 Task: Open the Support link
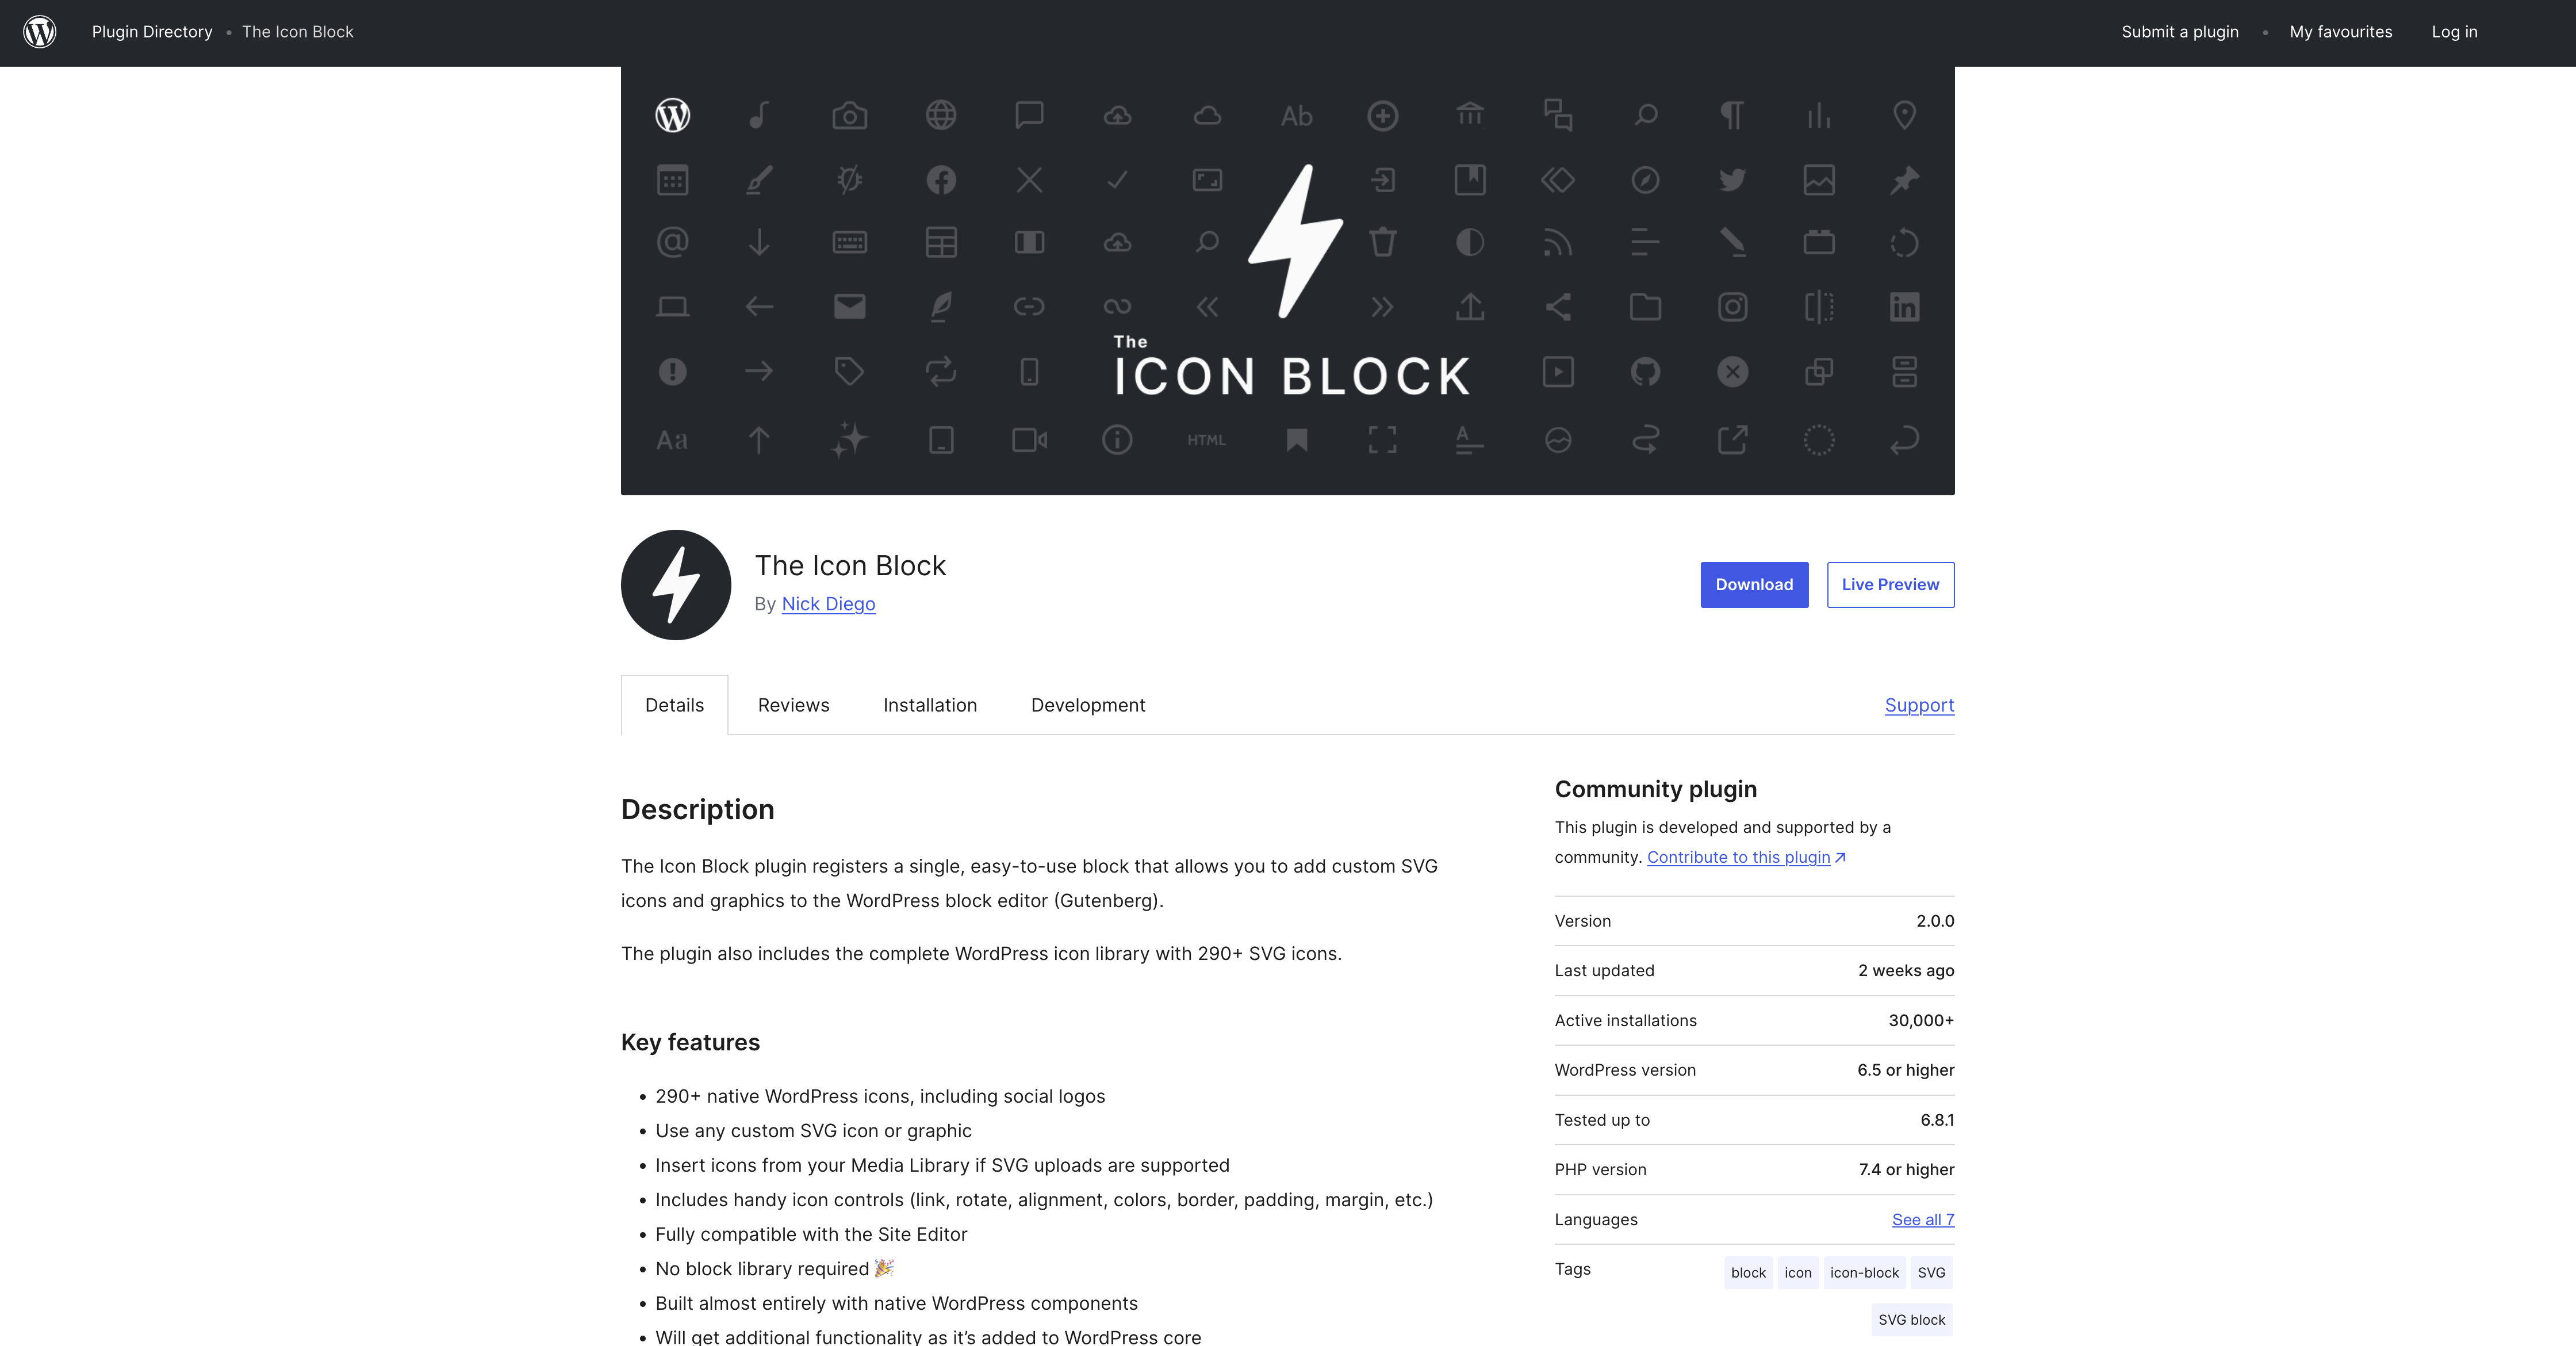click(x=1918, y=705)
